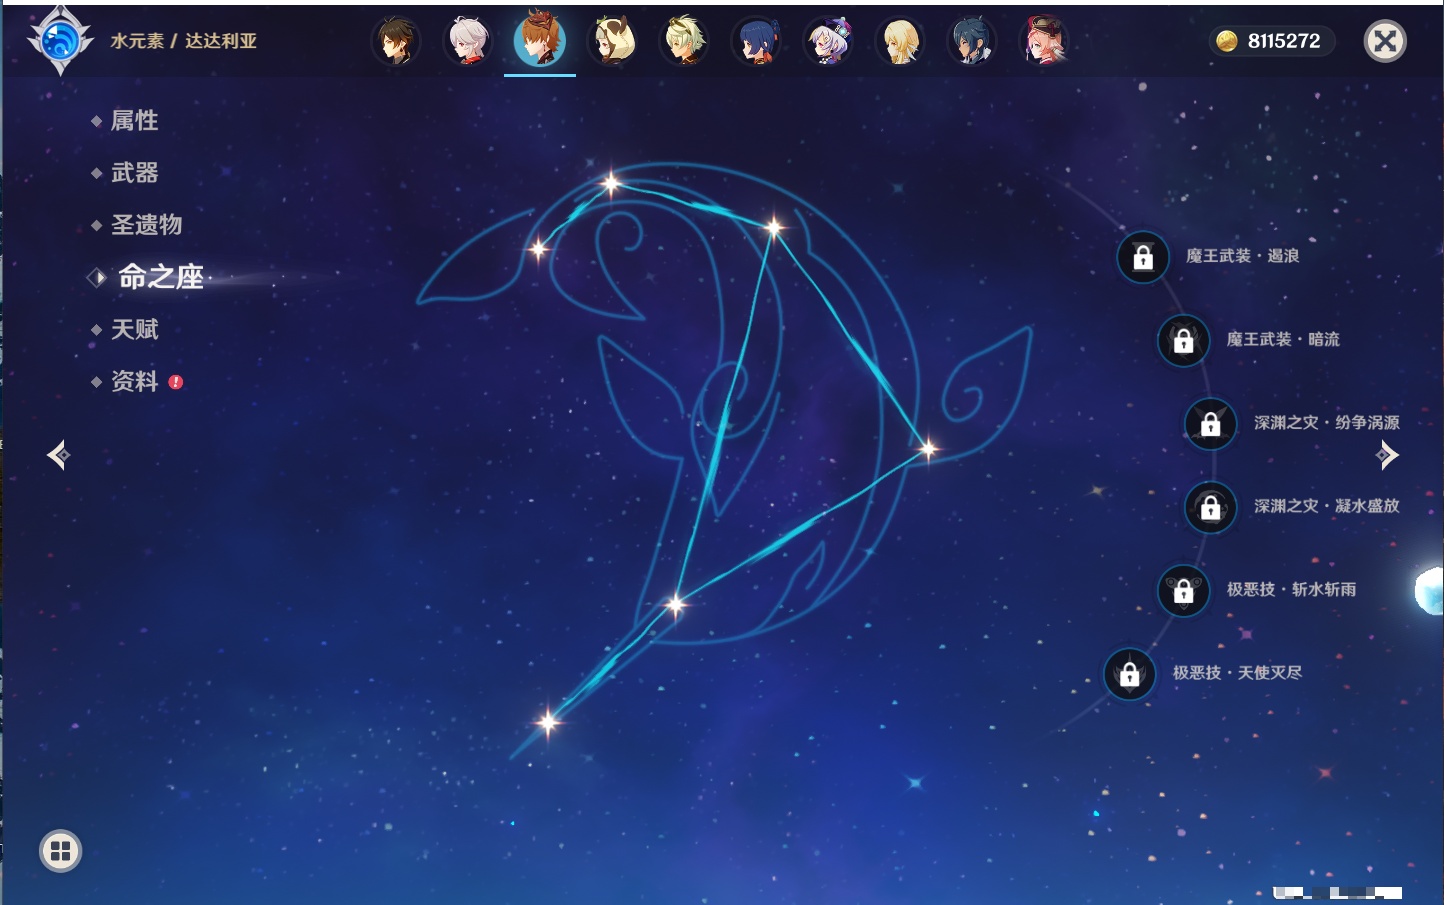This screenshot has width=1444, height=905.
Task: Select the blonde Traveler avatar
Action: tap(900, 41)
